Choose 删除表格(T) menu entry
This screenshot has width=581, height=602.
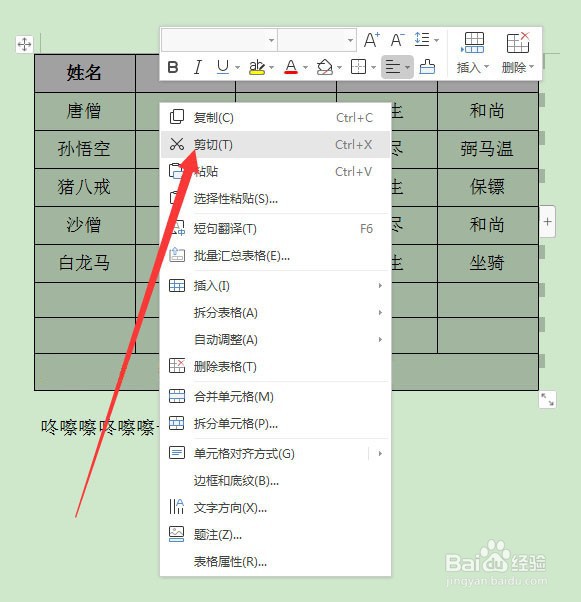[275, 366]
